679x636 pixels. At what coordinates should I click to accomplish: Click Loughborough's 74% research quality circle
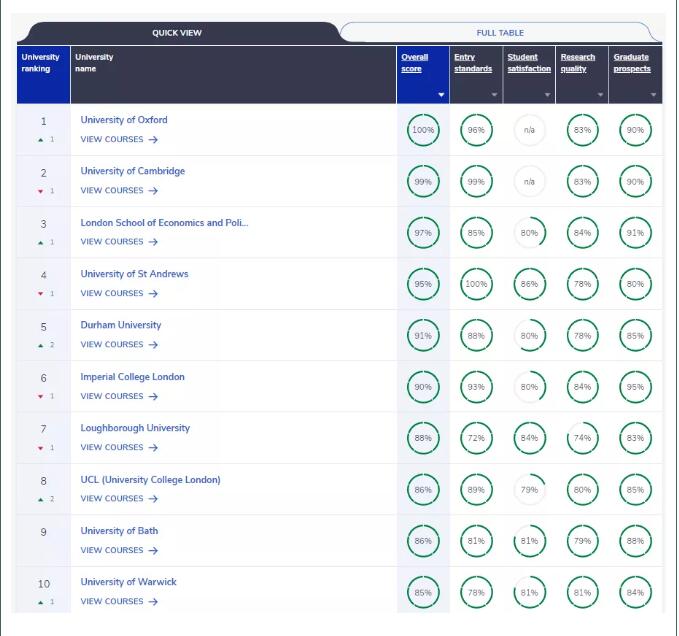[x=582, y=438]
